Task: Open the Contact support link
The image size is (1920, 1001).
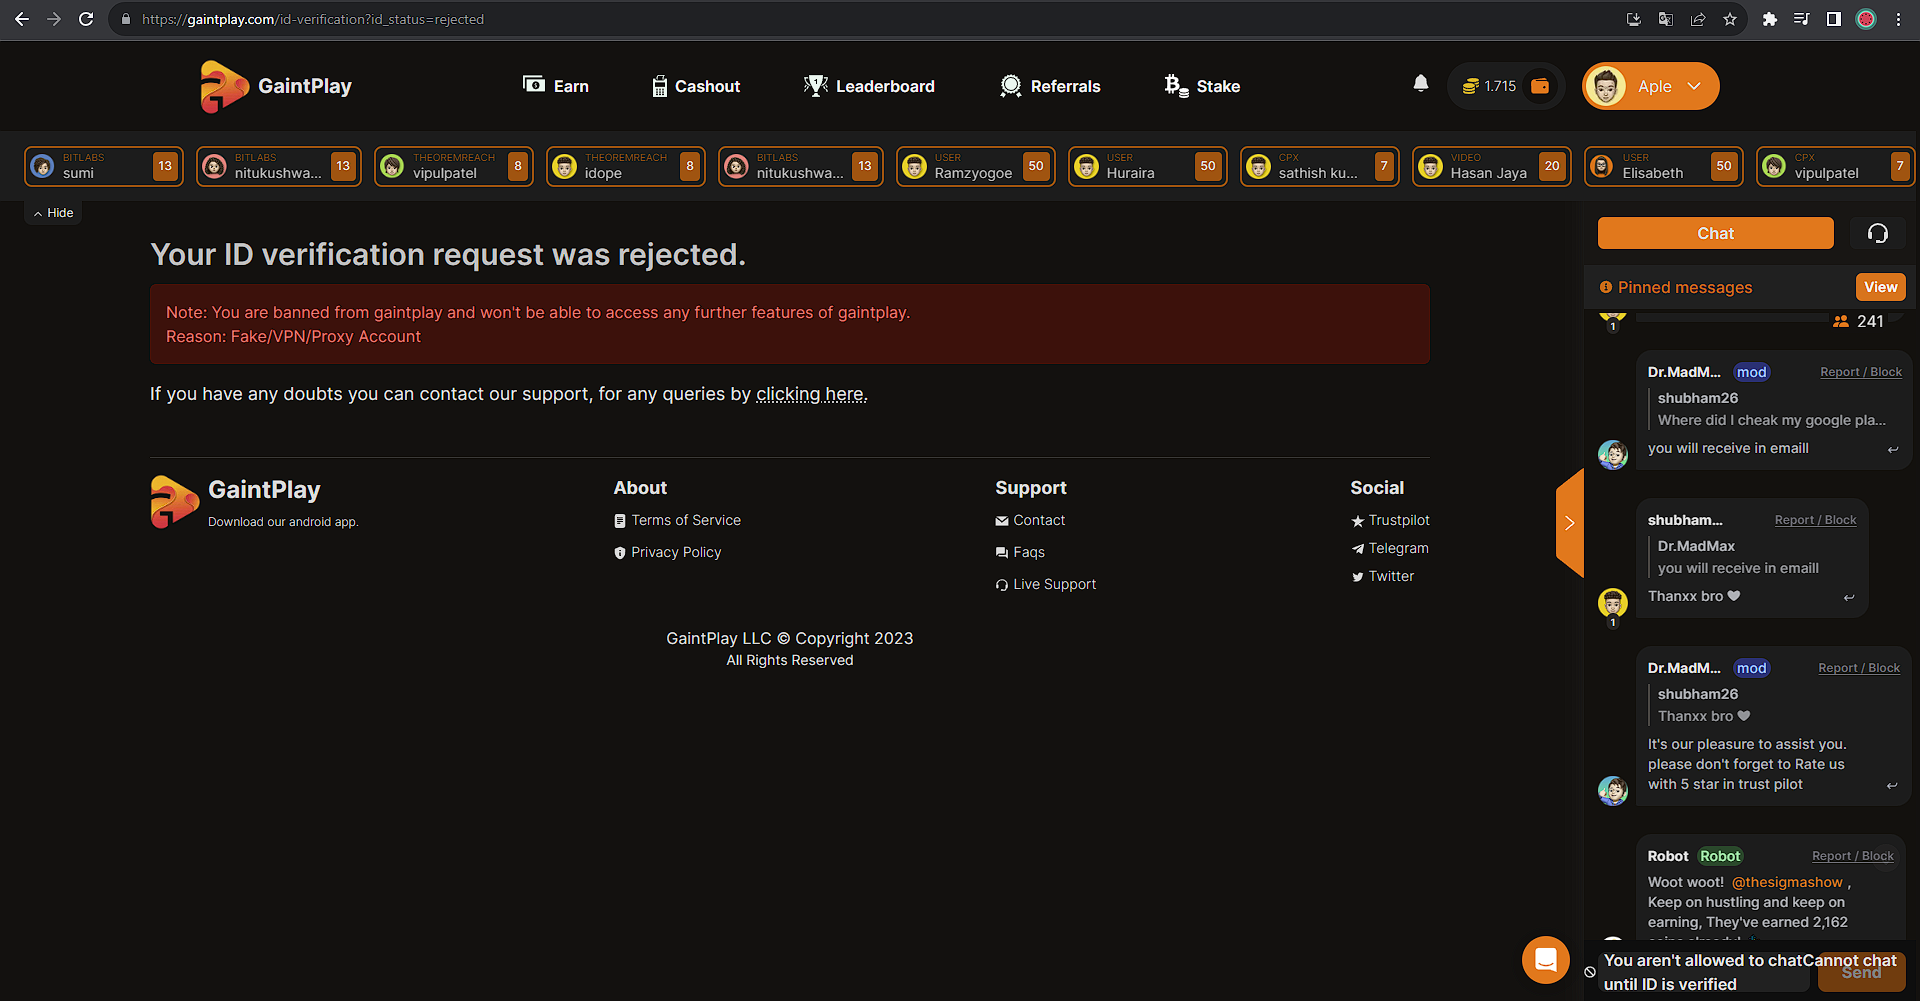Action: (x=1030, y=520)
